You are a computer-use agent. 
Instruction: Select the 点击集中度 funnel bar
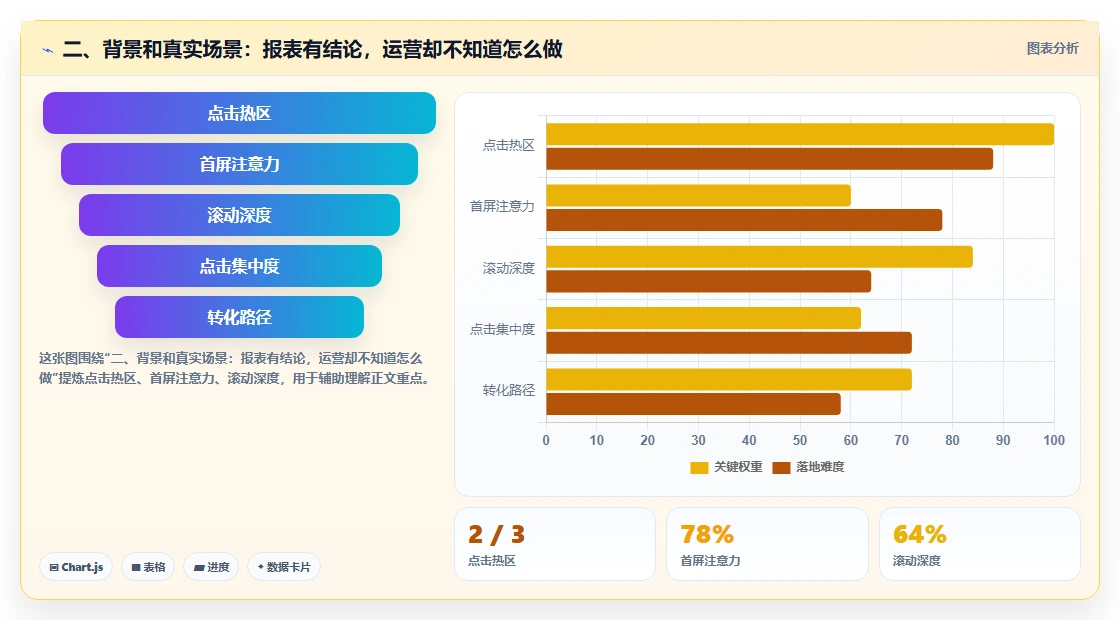click(239, 266)
